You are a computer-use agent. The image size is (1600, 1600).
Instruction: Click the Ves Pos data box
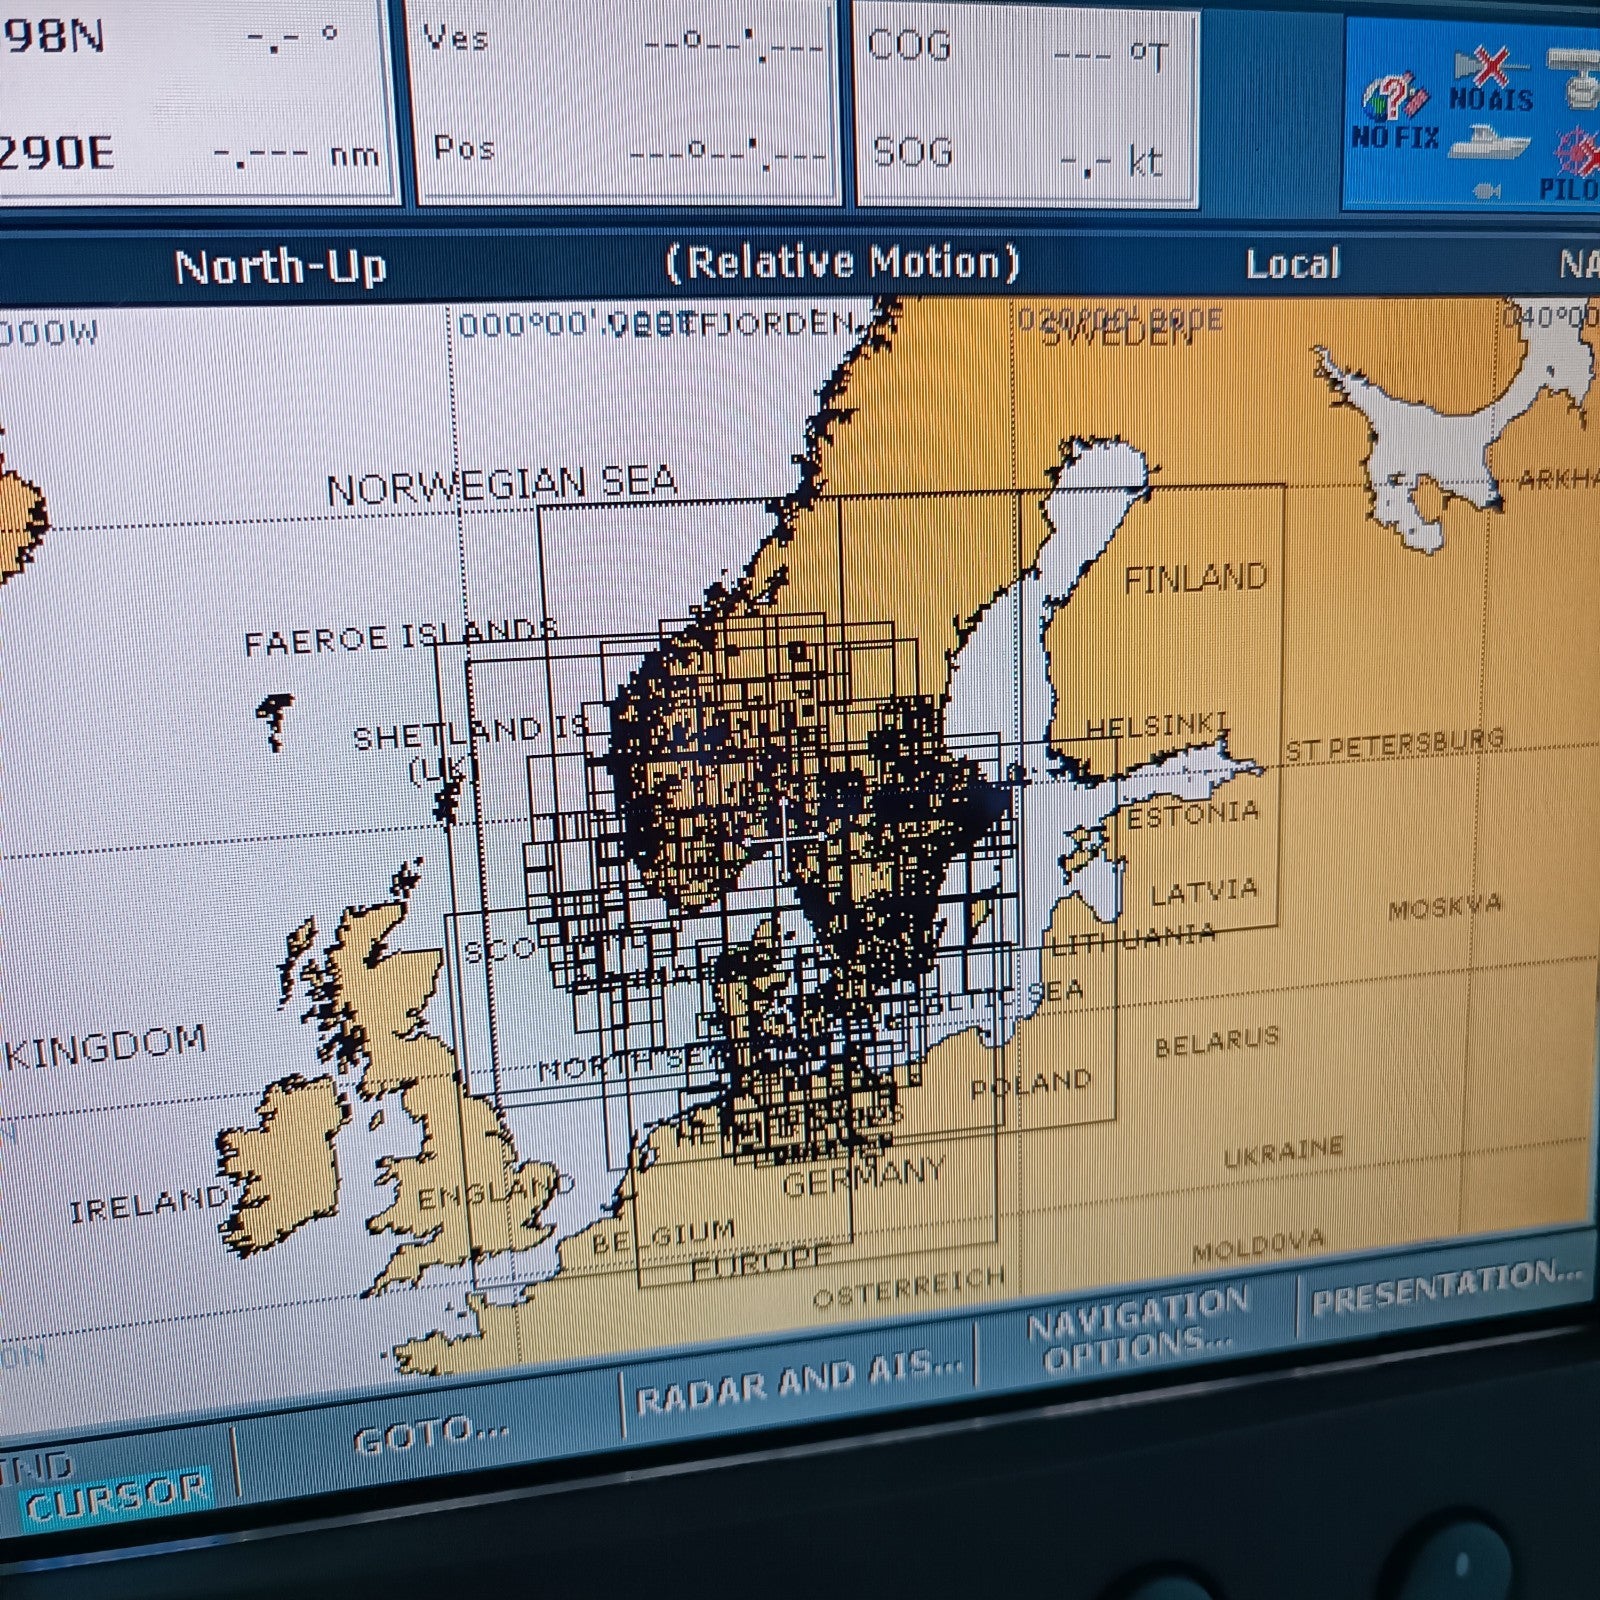tap(627, 100)
